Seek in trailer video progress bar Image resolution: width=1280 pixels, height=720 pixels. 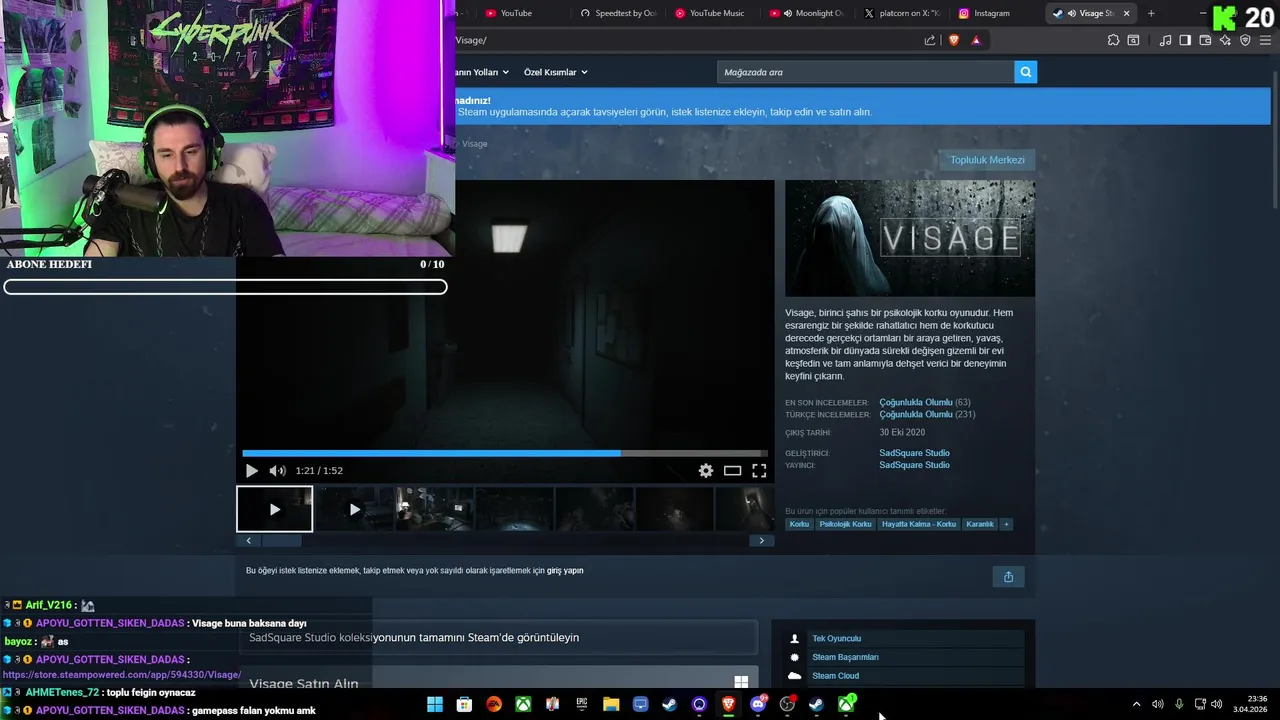[x=505, y=453]
